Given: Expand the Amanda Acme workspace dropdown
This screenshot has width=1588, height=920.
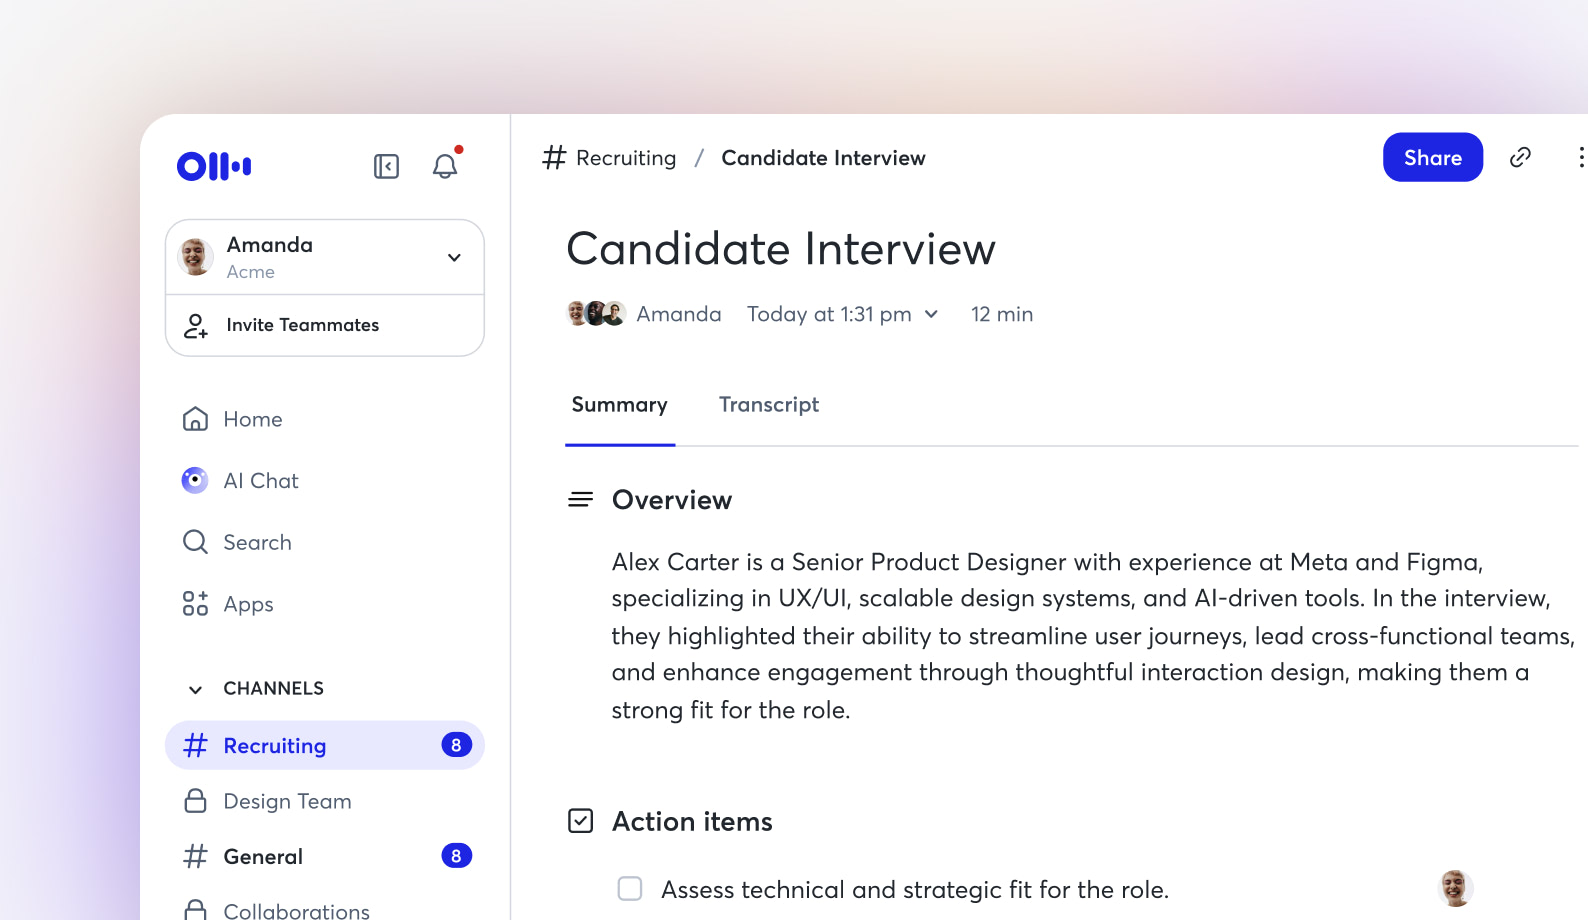Looking at the screenshot, I should [454, 258].
